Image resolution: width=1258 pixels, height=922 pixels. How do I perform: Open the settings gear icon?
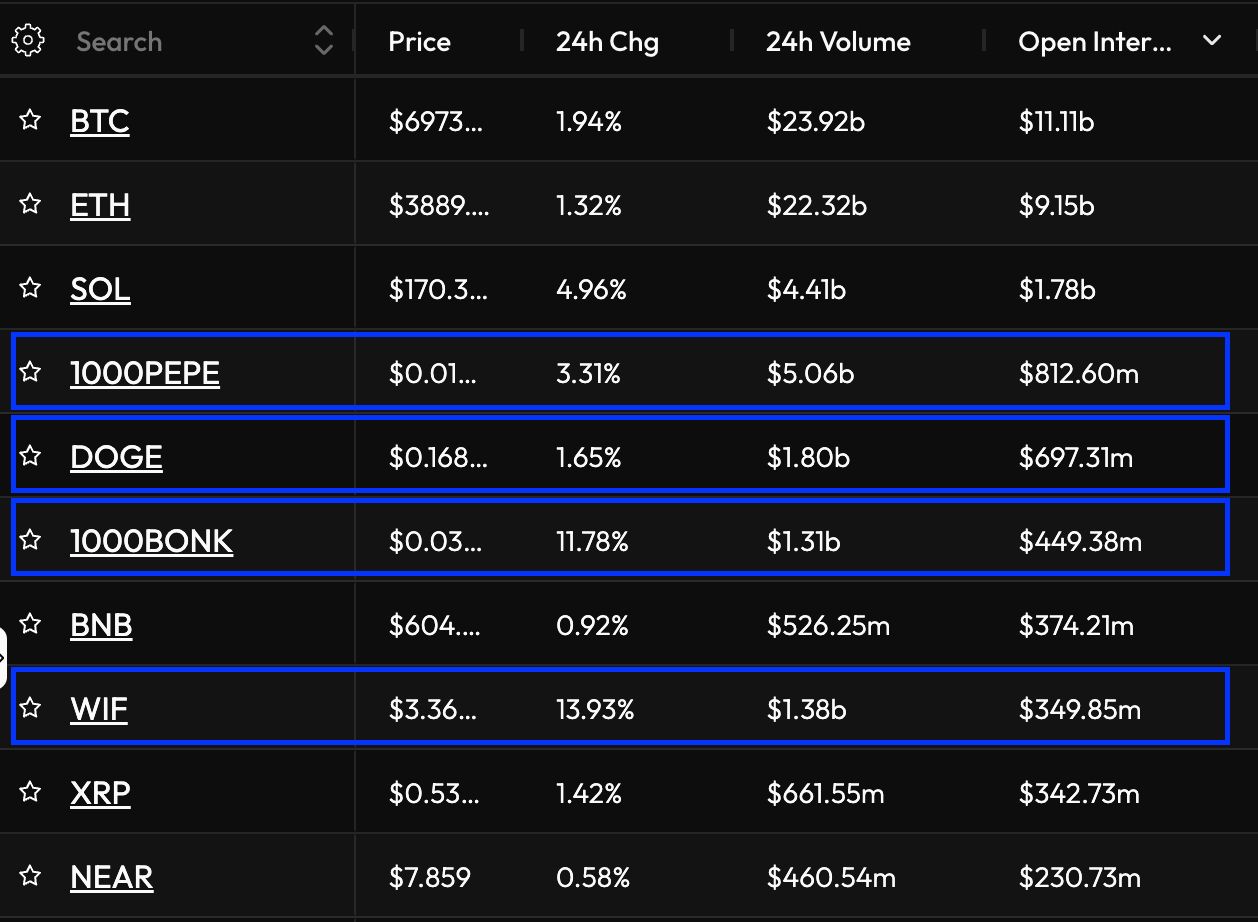click(28, 40)
